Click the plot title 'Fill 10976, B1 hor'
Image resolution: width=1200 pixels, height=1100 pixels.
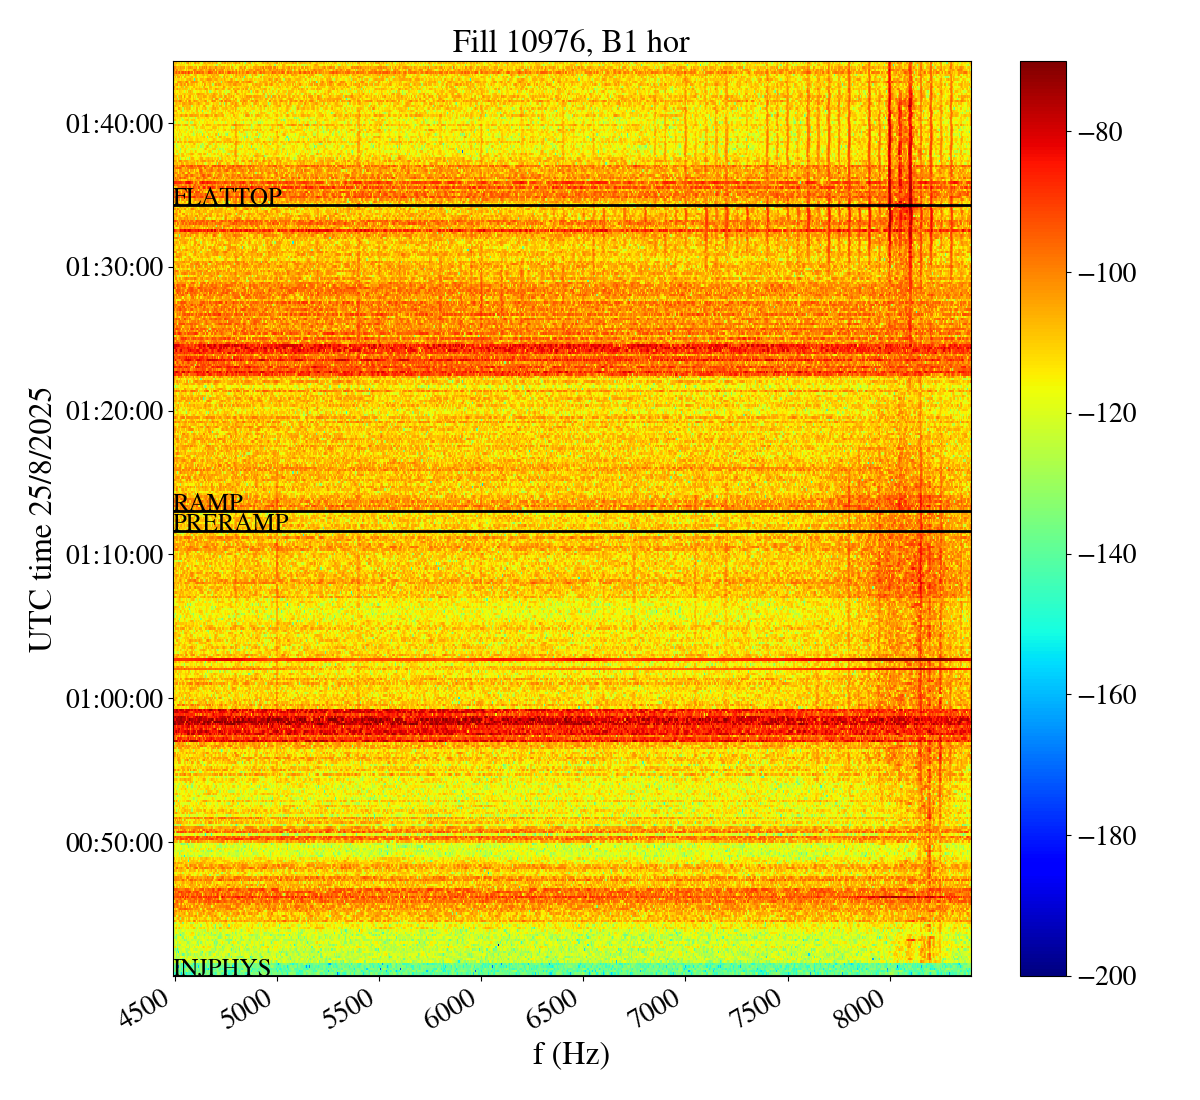coord(571,42)
